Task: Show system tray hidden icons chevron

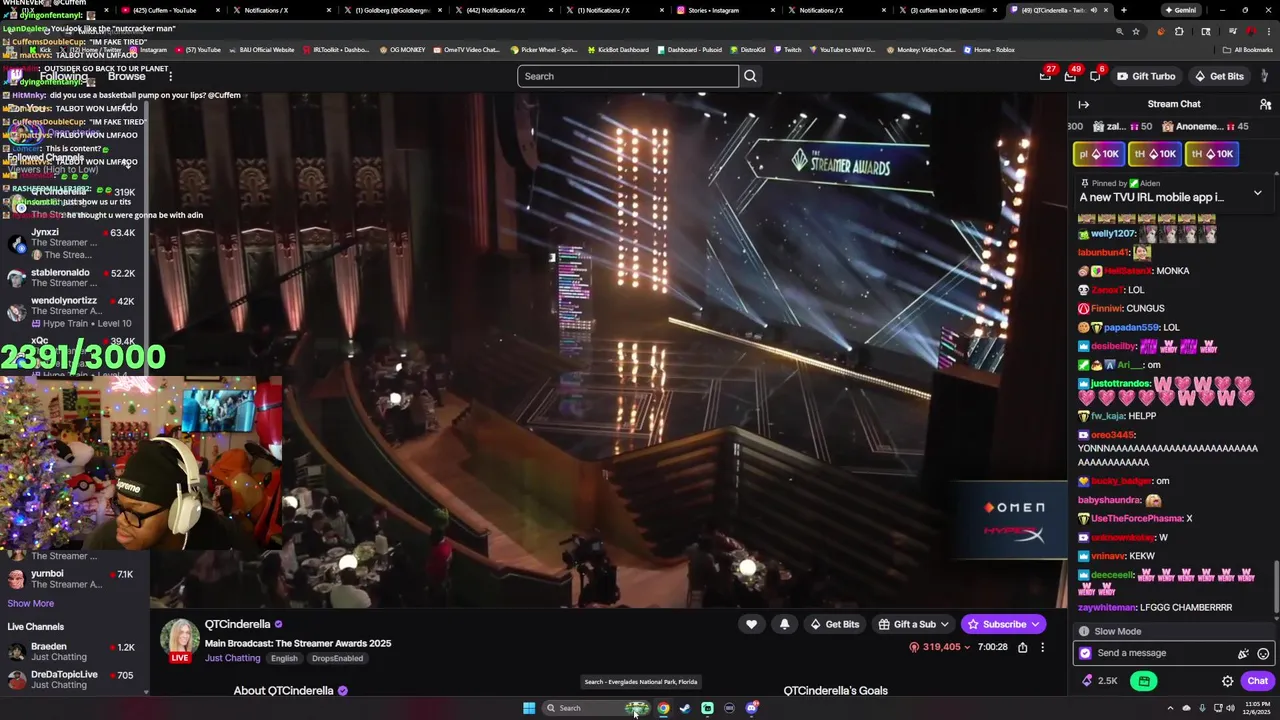Action: pyautogui.click(x=1171, y=708)
